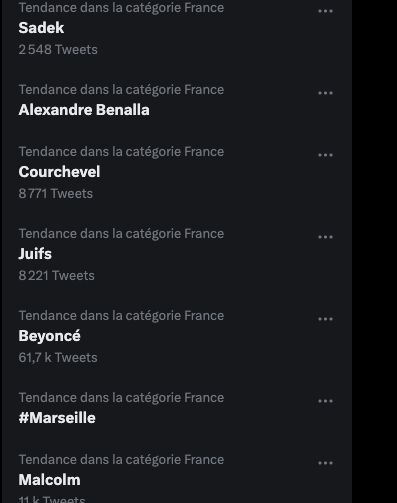Open more options for #Marseille trend
This screenshot has height=503, width=397.
point(325,401)
